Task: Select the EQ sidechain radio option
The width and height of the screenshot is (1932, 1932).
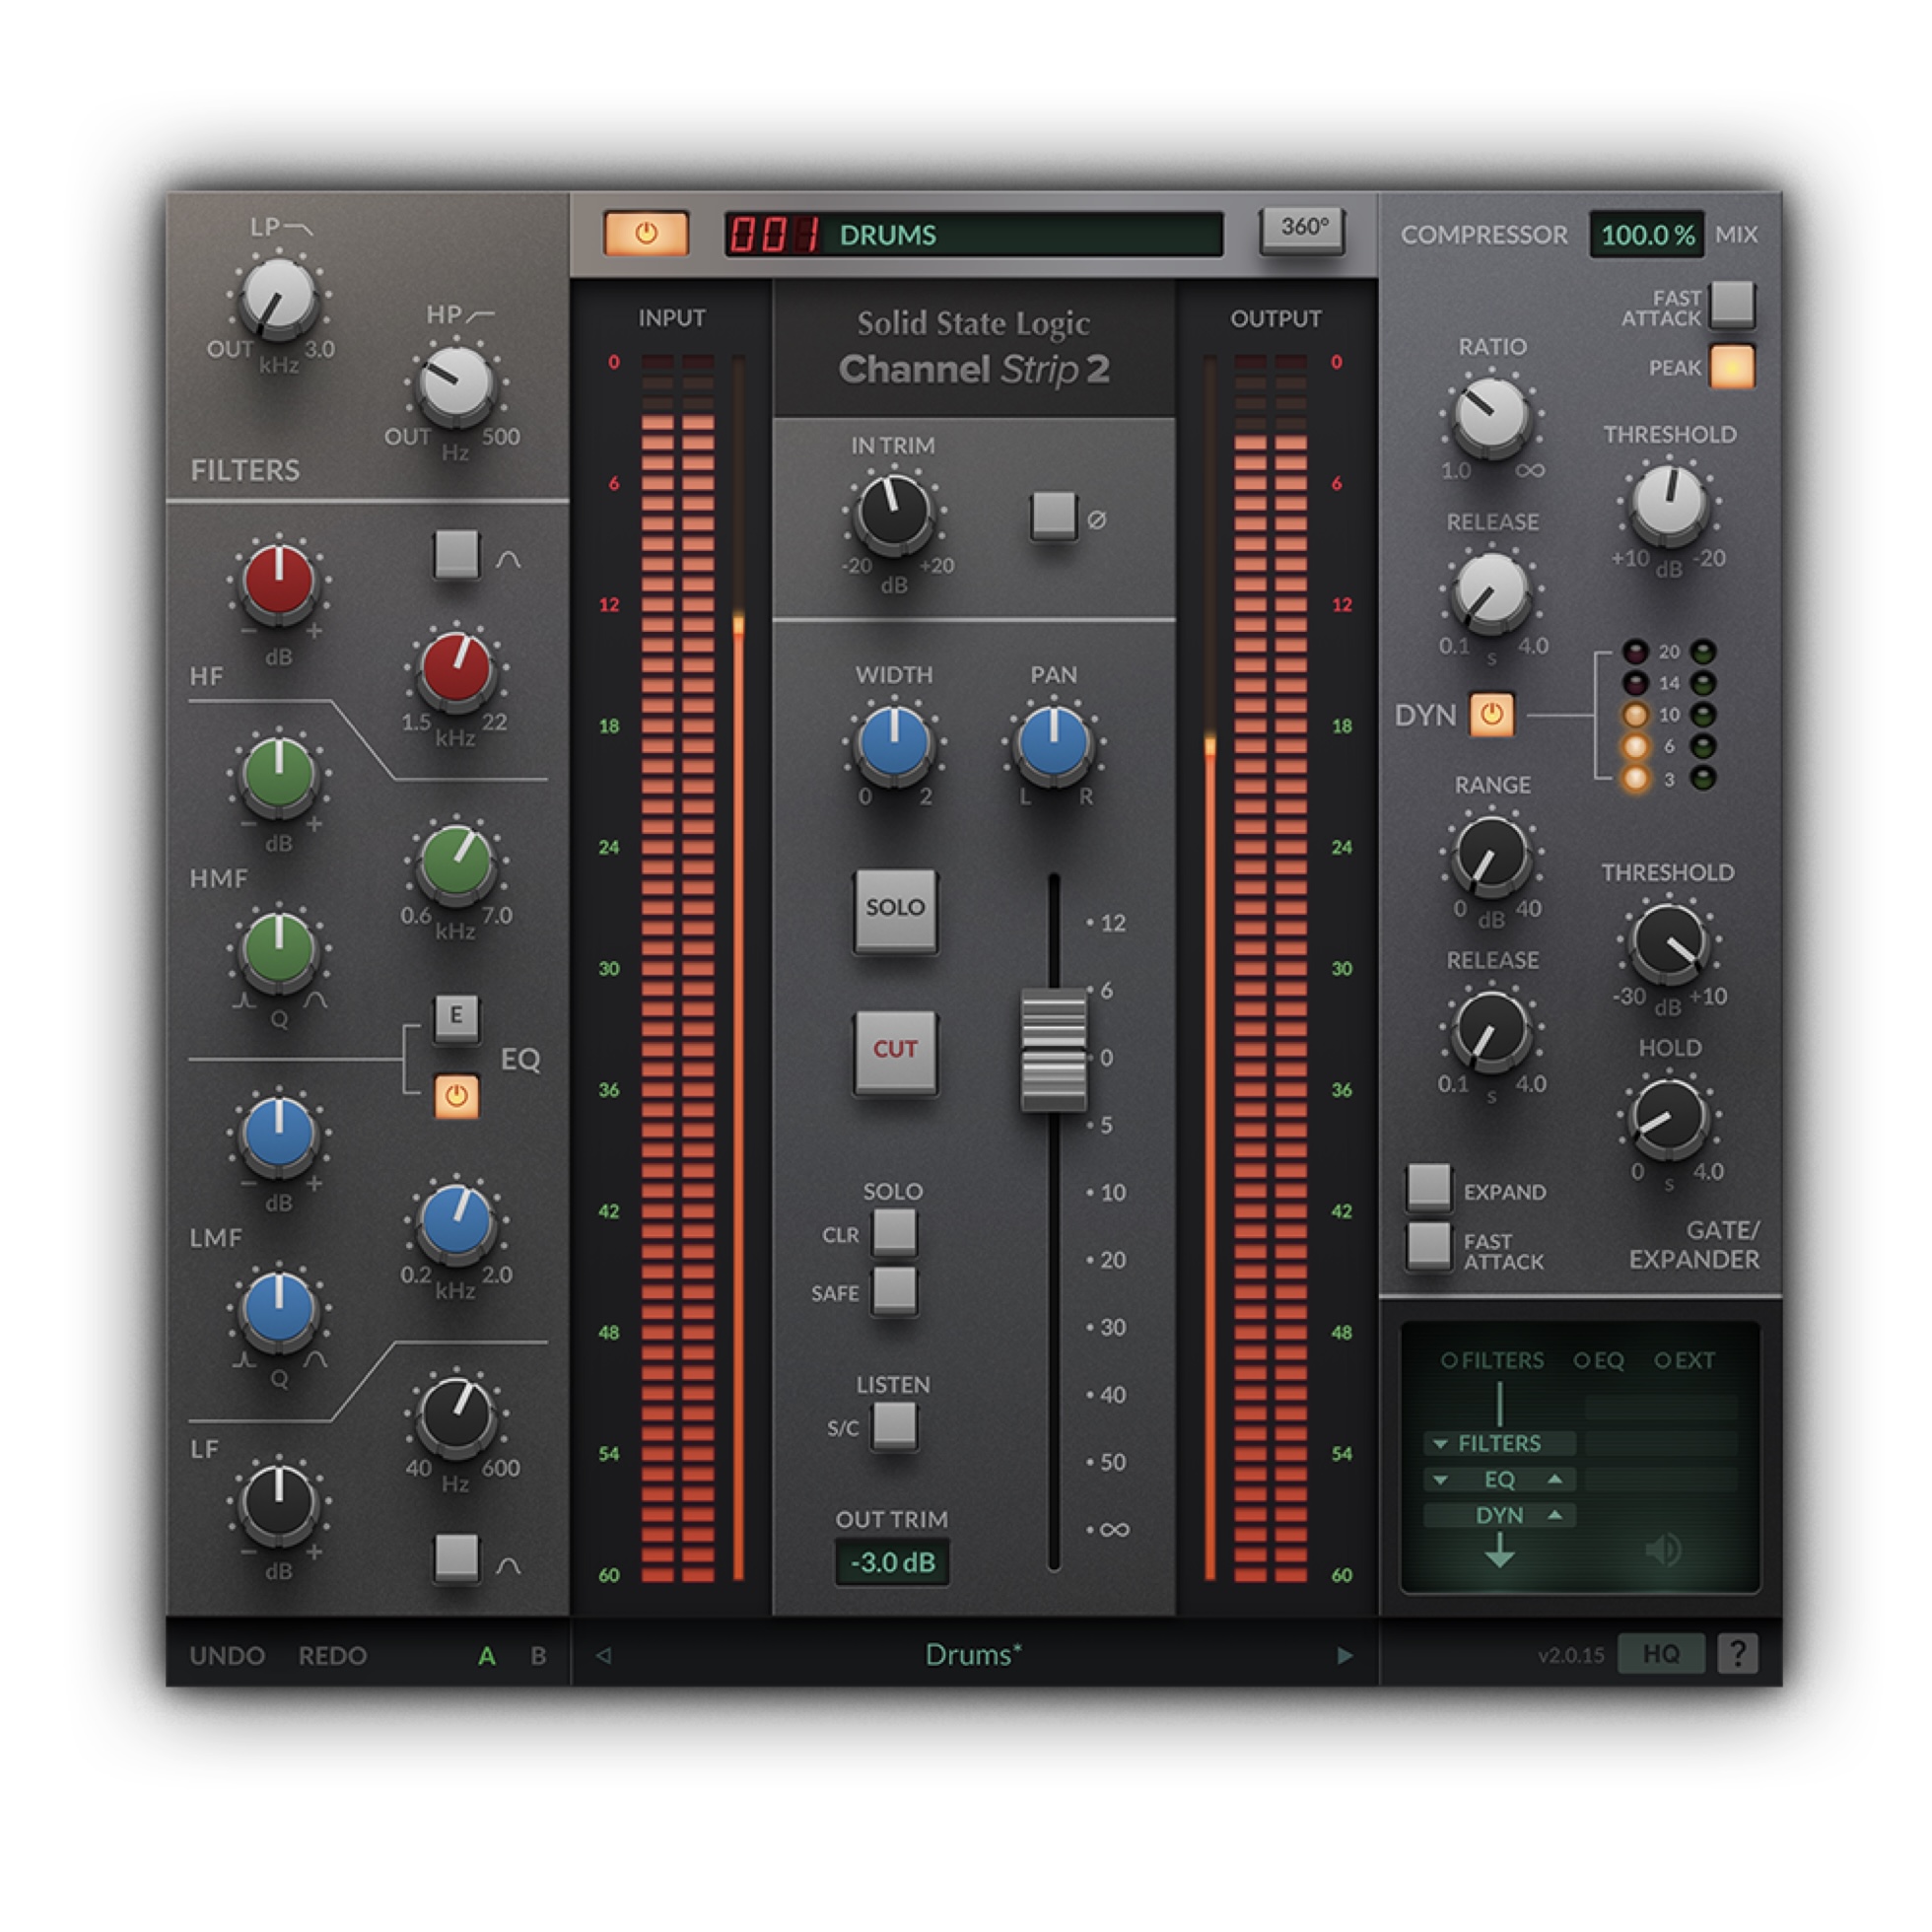Action: coord(1598,1360)
